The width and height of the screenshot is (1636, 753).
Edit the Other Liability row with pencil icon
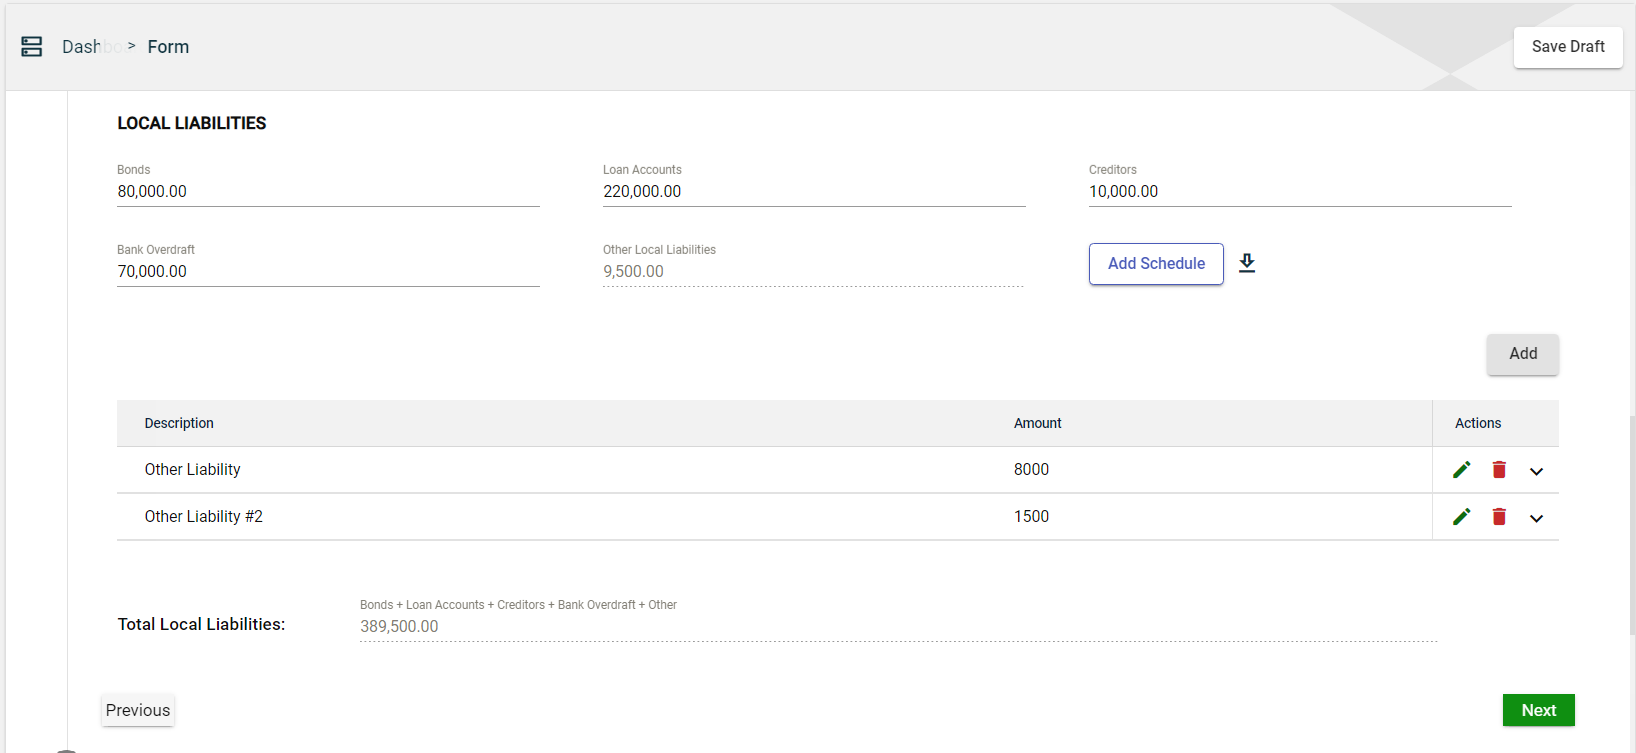pyautogui.click(x=1461, y=470)
